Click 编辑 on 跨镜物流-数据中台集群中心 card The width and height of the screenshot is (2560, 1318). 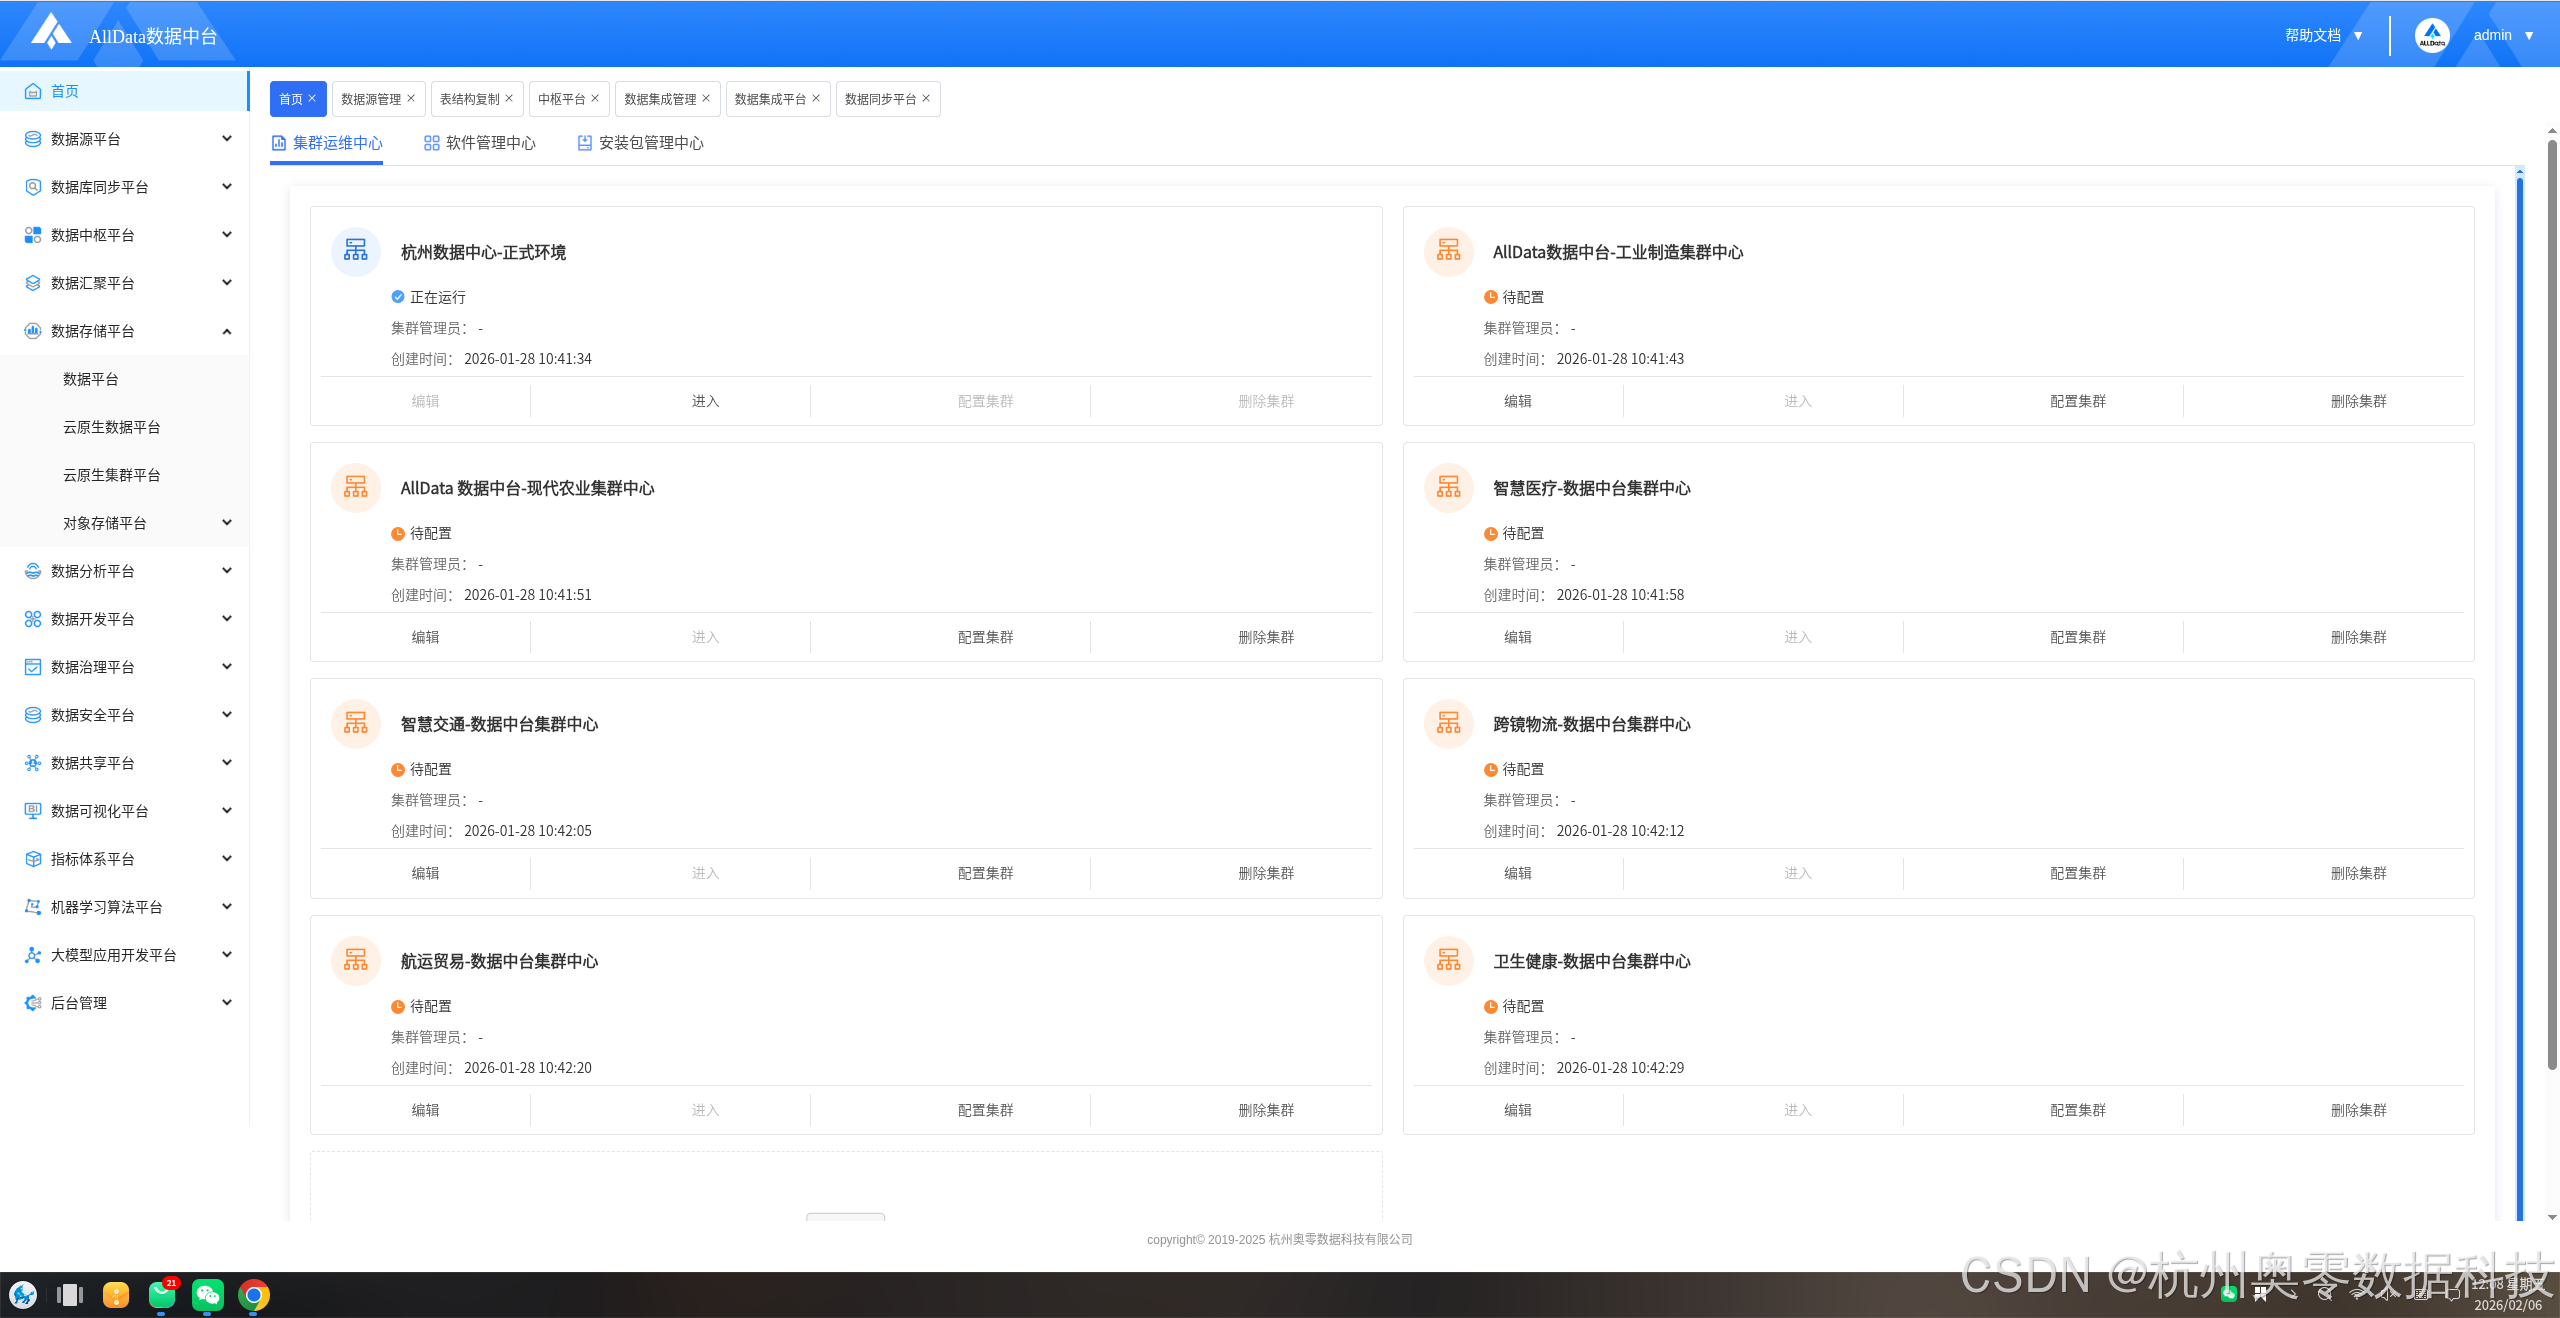click(1518, 873)
